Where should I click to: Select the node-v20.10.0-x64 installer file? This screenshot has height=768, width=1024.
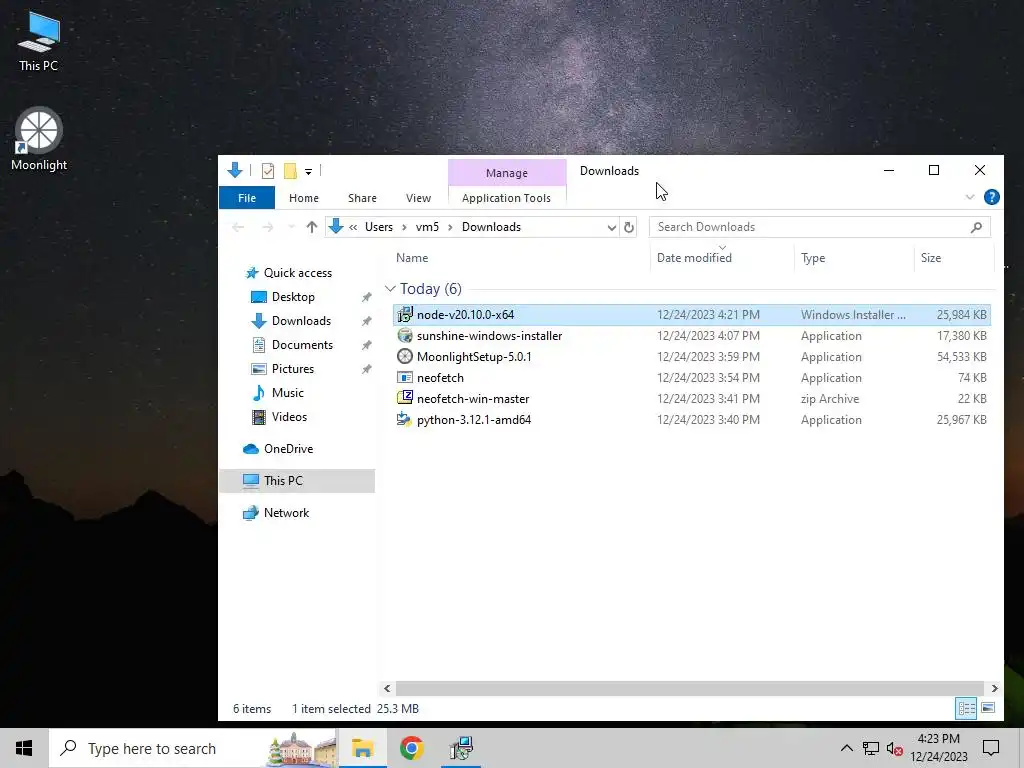[x=692, y=315]
